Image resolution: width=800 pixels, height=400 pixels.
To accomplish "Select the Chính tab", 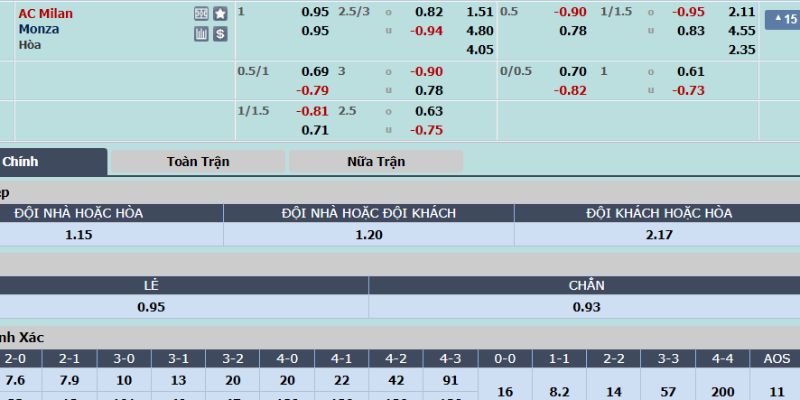I will (x=30, y=161).
